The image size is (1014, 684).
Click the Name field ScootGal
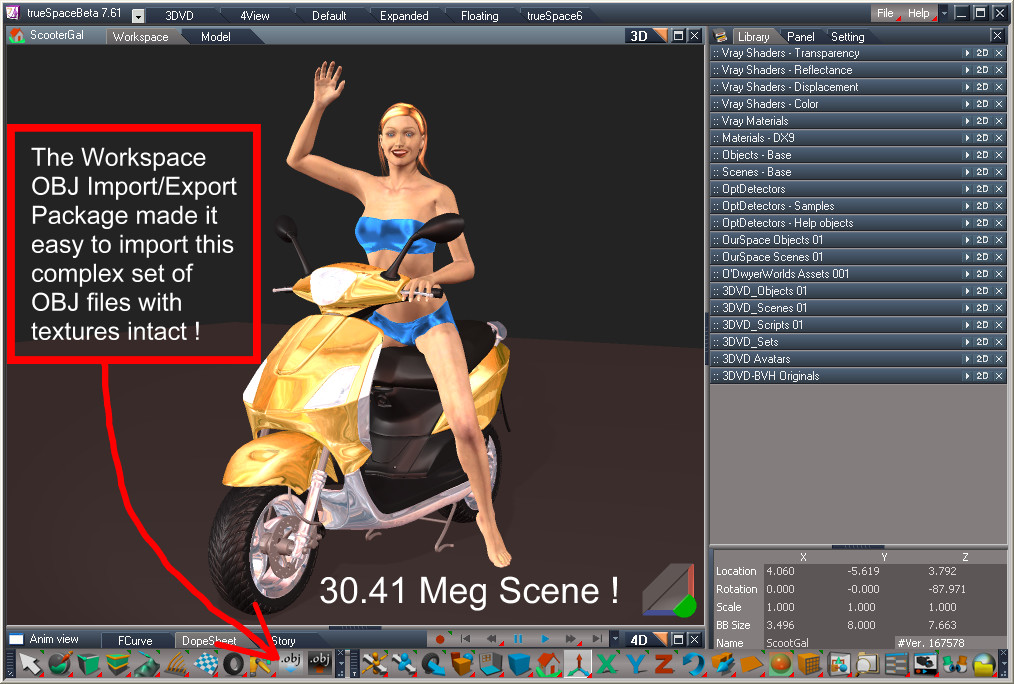[828, 643]
